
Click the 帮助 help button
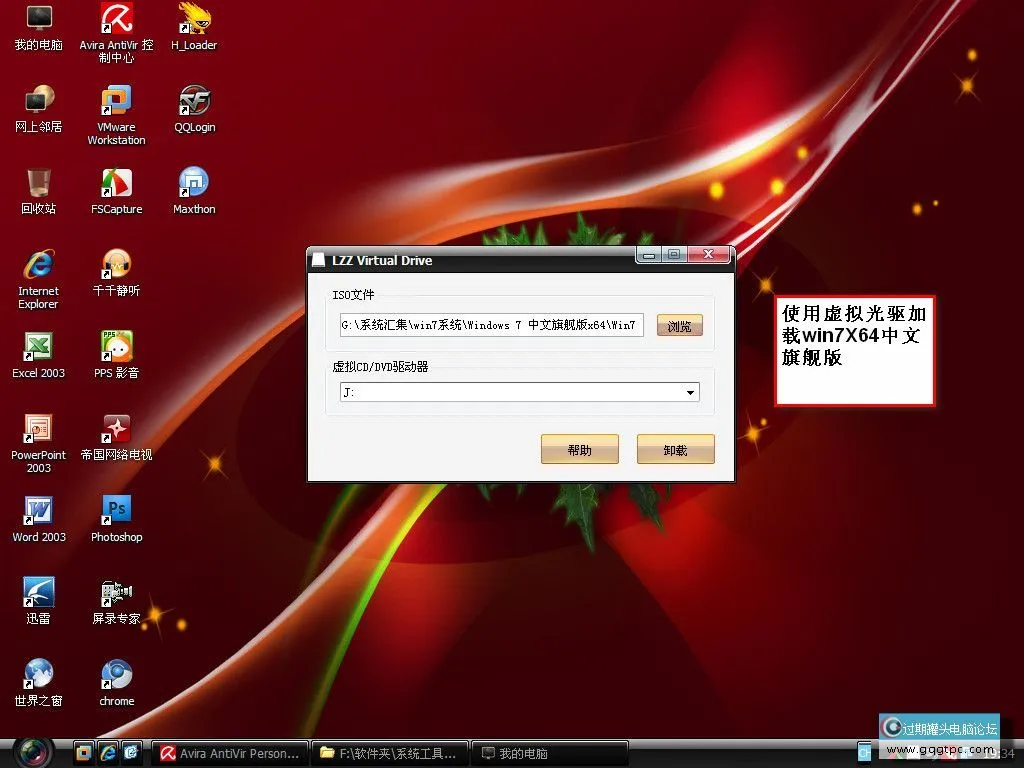pyautogui.click(x=579, y=450)
